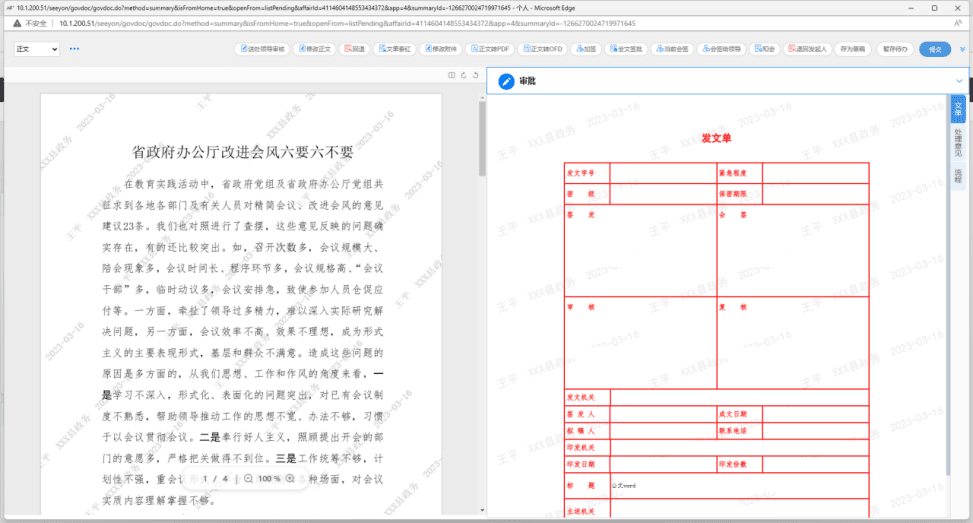Click the 紧急程度 input cell
Viewport: 973px width, 523px height.
(x=815, y=173)
